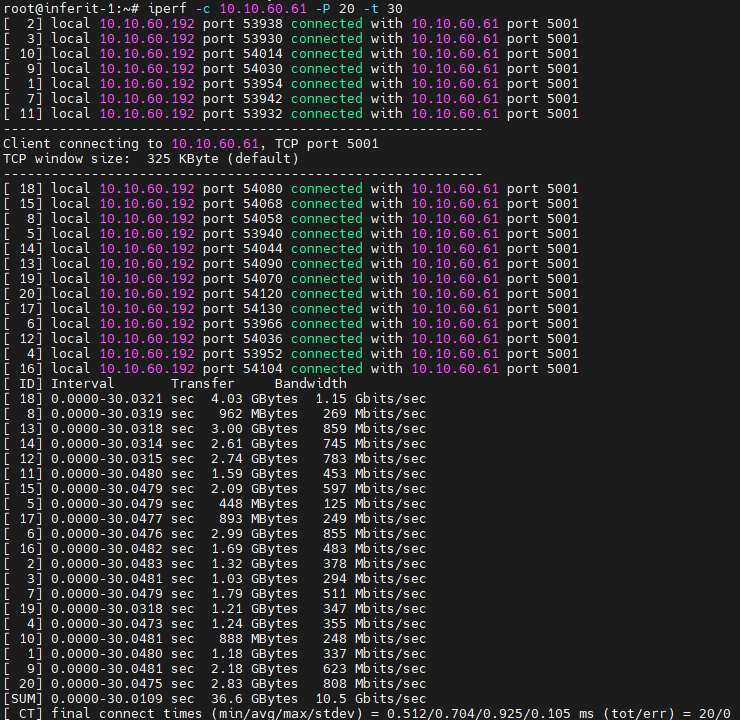Click port 53966 in connection 6 row
Image resolution: width=740 pixels, height=720 pixels.
(x=263, y=324)
